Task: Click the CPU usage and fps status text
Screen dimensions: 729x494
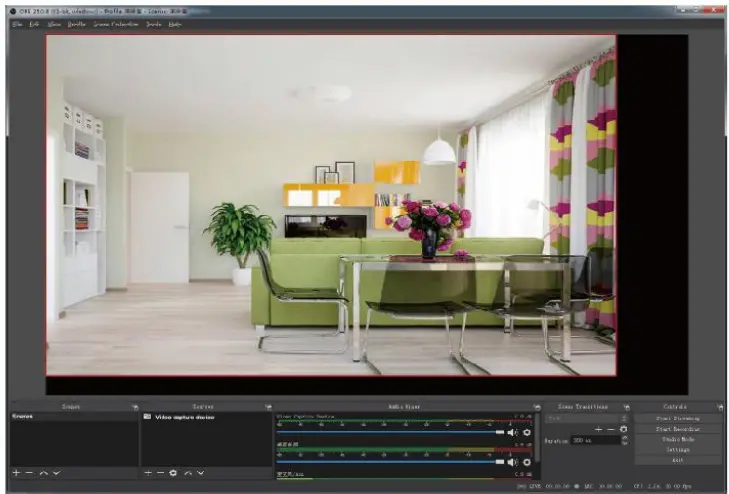Action: pyautogui.click(x=663, y=486)
